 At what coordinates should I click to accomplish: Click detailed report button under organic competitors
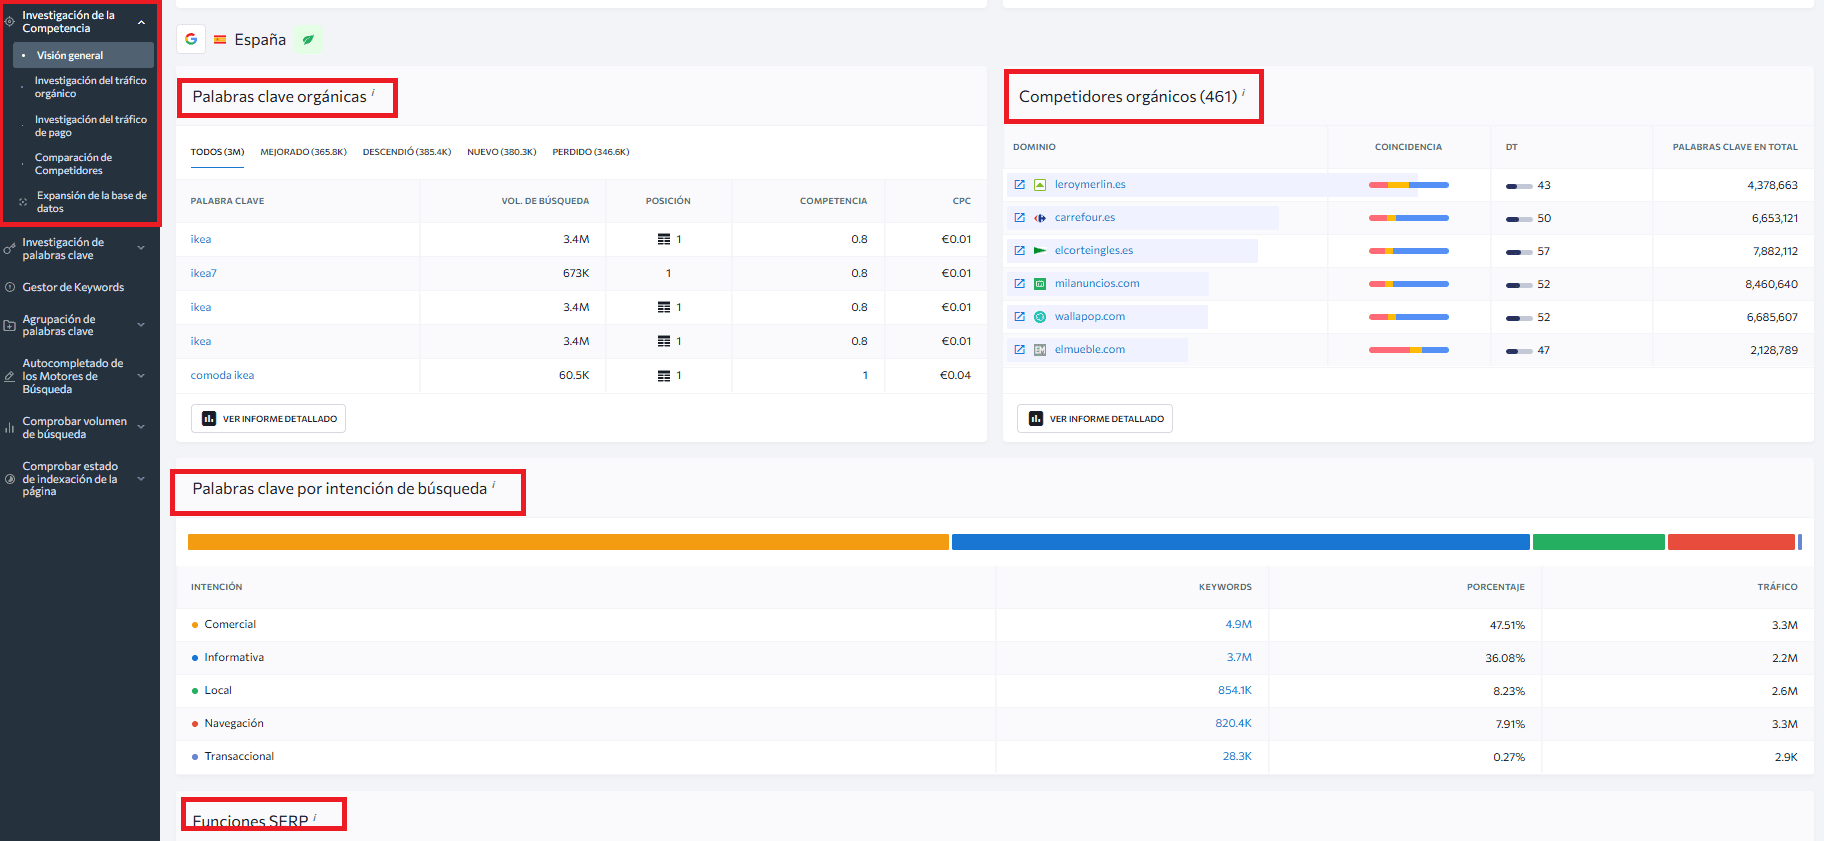1095,419
